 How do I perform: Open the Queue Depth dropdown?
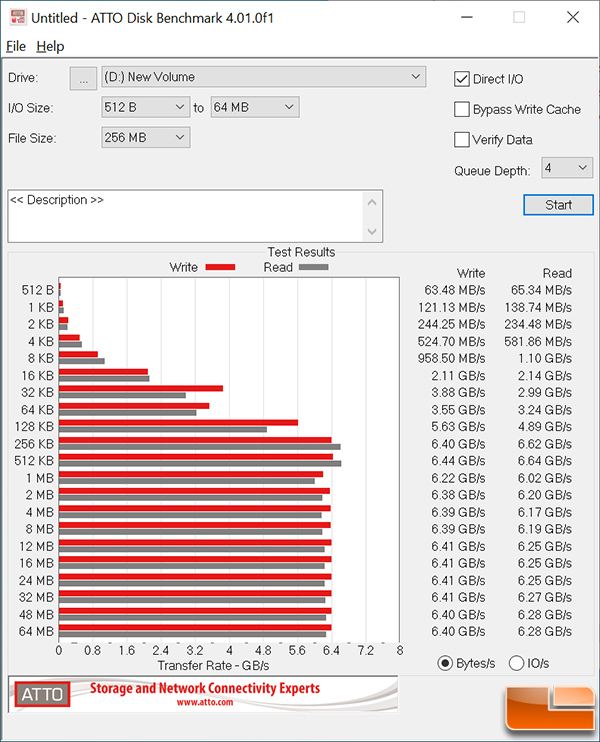coord(567,168)
